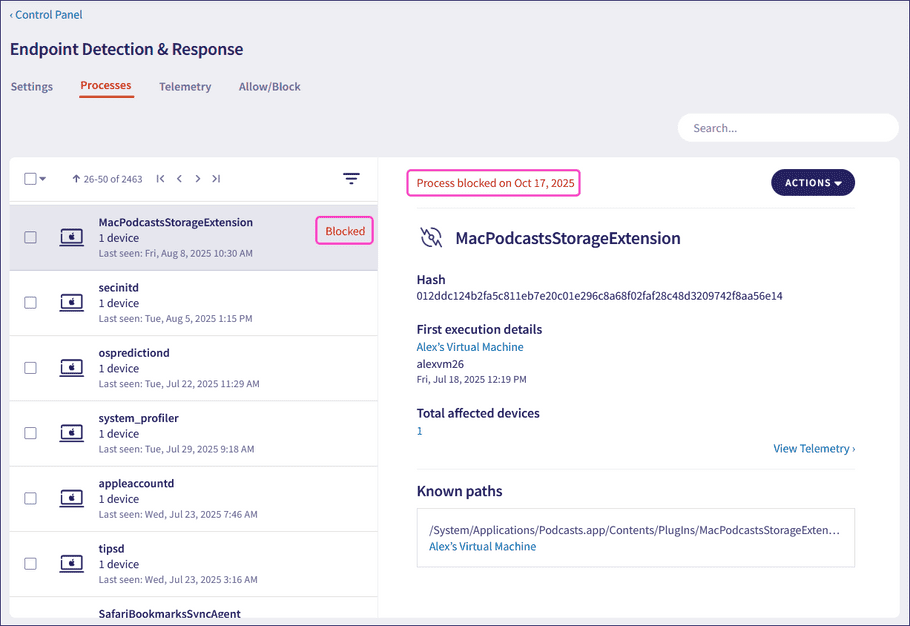This screenshot has width=910, height=626.
Task: Open the ACTIONS dropdown menu
Action: [812, 183]
